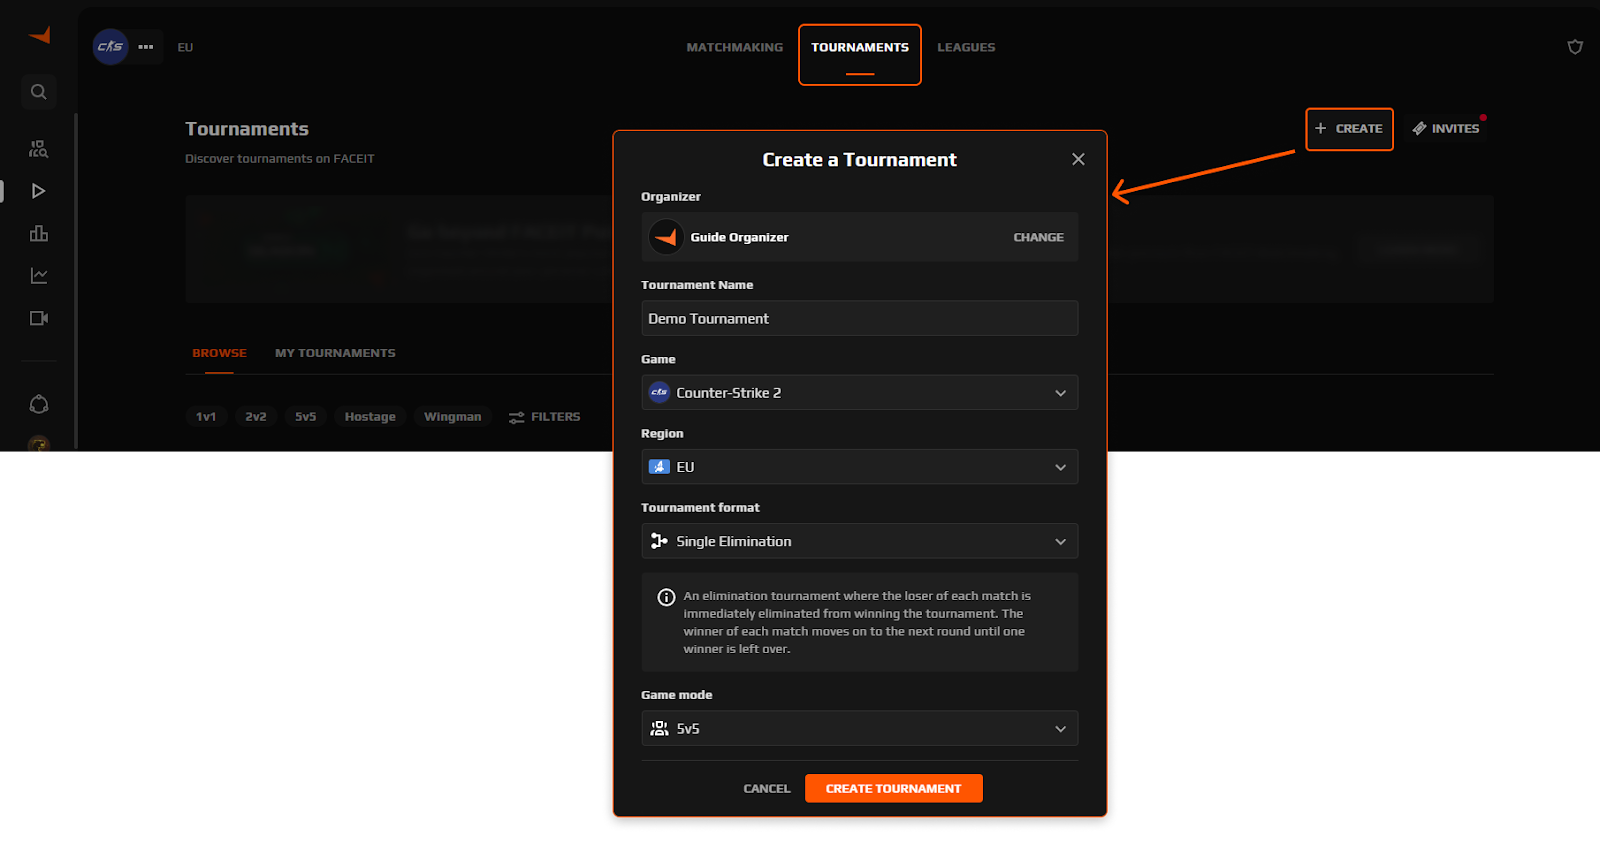Open the My Tournaments tab
The width and height of the screenshot is (1600, 843).
(335, 353)
